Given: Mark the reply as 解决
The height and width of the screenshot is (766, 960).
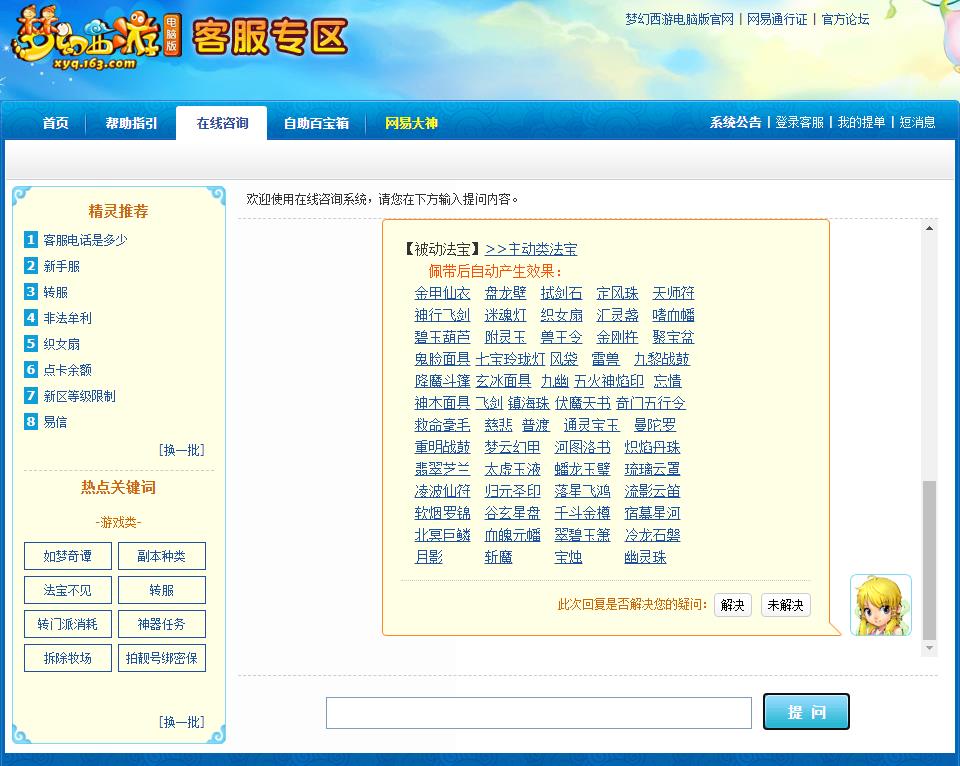Looking at the screenshot, I should coord(732,605).
